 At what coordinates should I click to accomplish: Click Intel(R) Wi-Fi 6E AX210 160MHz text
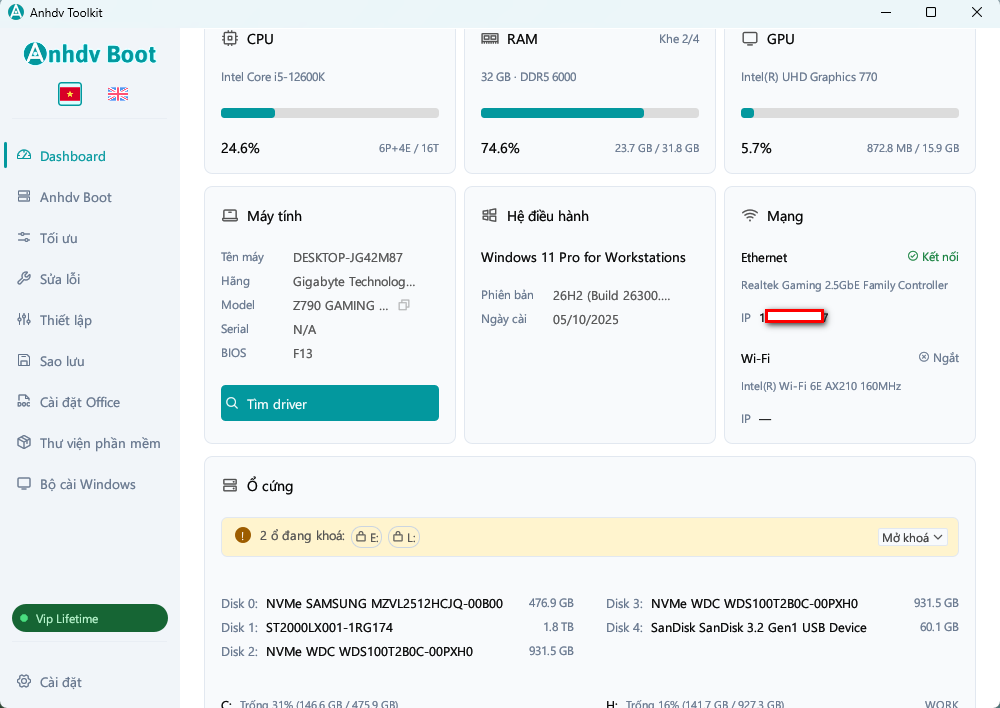[x=821, y=386]
